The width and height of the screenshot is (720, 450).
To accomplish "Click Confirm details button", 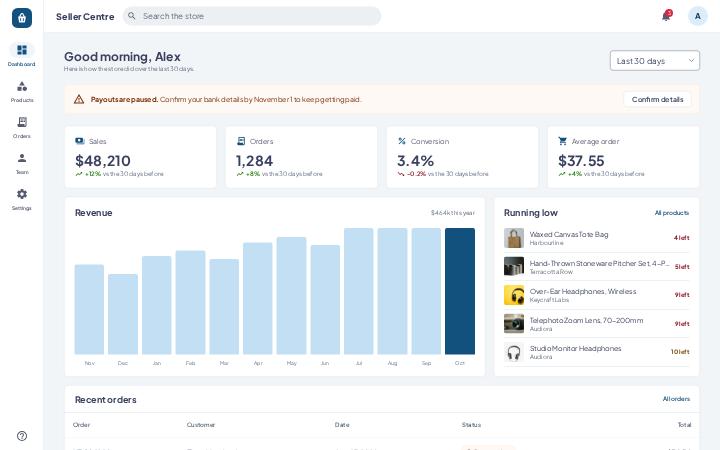I will (657, 99).
